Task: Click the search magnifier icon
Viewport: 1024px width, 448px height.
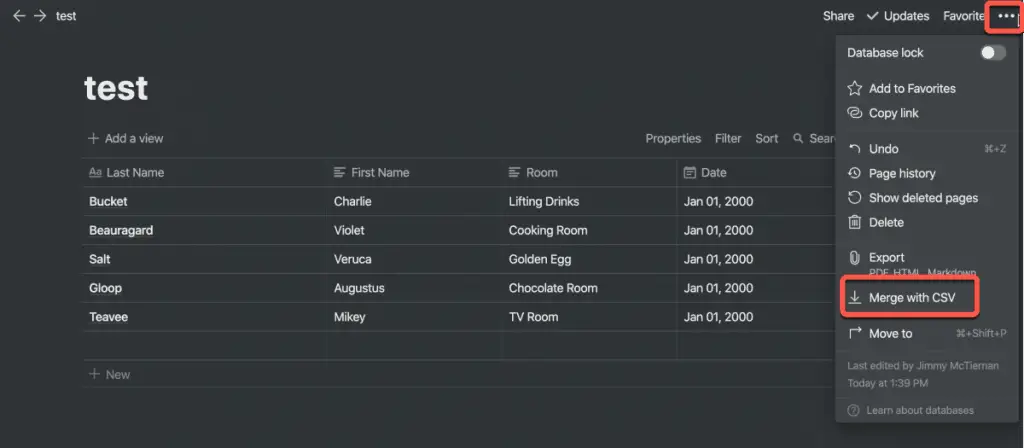Action: pyautogui.click(x=798, y=138)
